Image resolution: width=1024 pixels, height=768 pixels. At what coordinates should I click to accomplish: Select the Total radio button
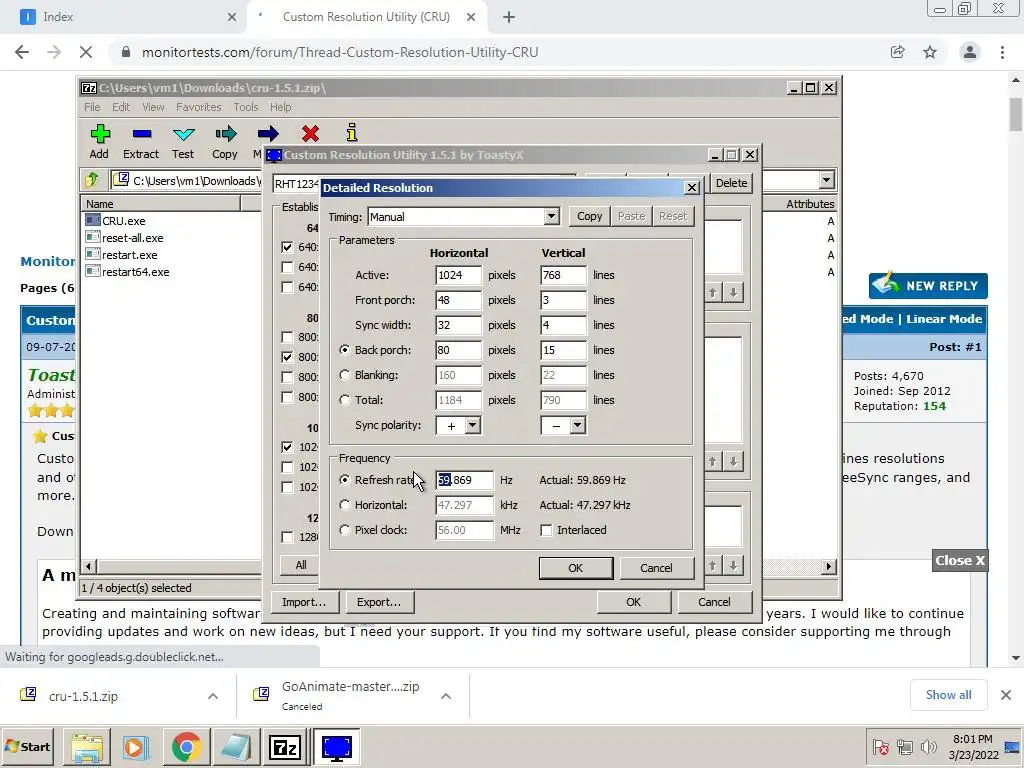(x=345, y=400)
